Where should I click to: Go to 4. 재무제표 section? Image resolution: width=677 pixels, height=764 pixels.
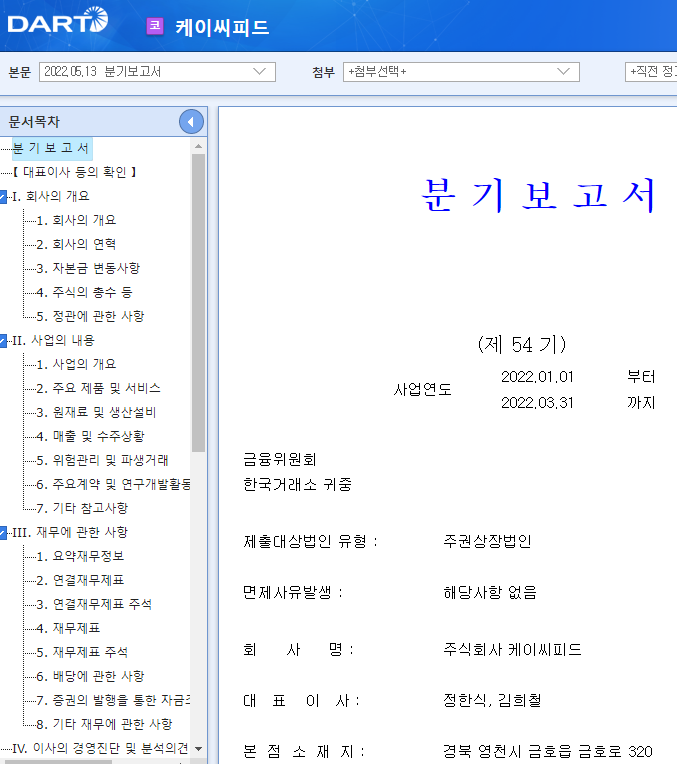coord(68,628)
